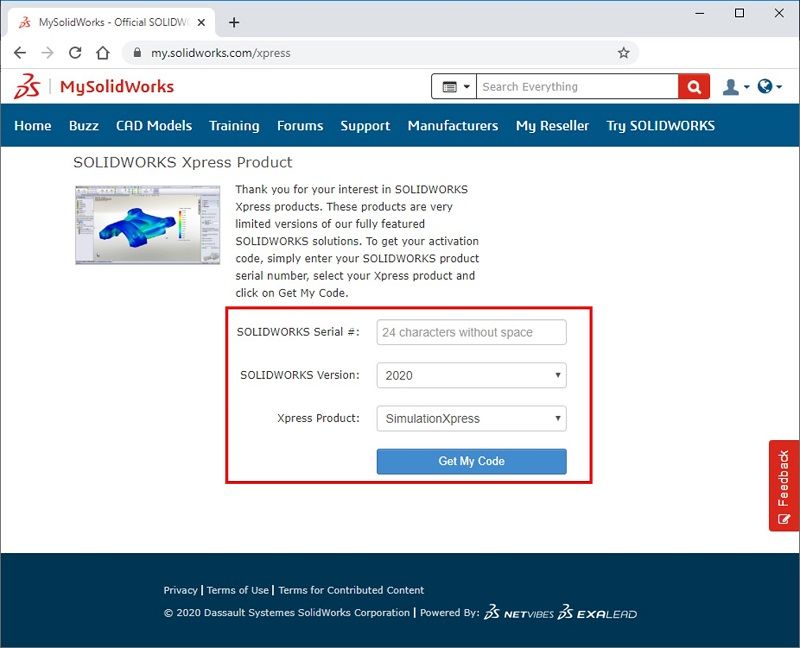Viewport: 800px width, 648px height.
Task: Go to Try SOLIDWORKS page
Action: point(660,126)
